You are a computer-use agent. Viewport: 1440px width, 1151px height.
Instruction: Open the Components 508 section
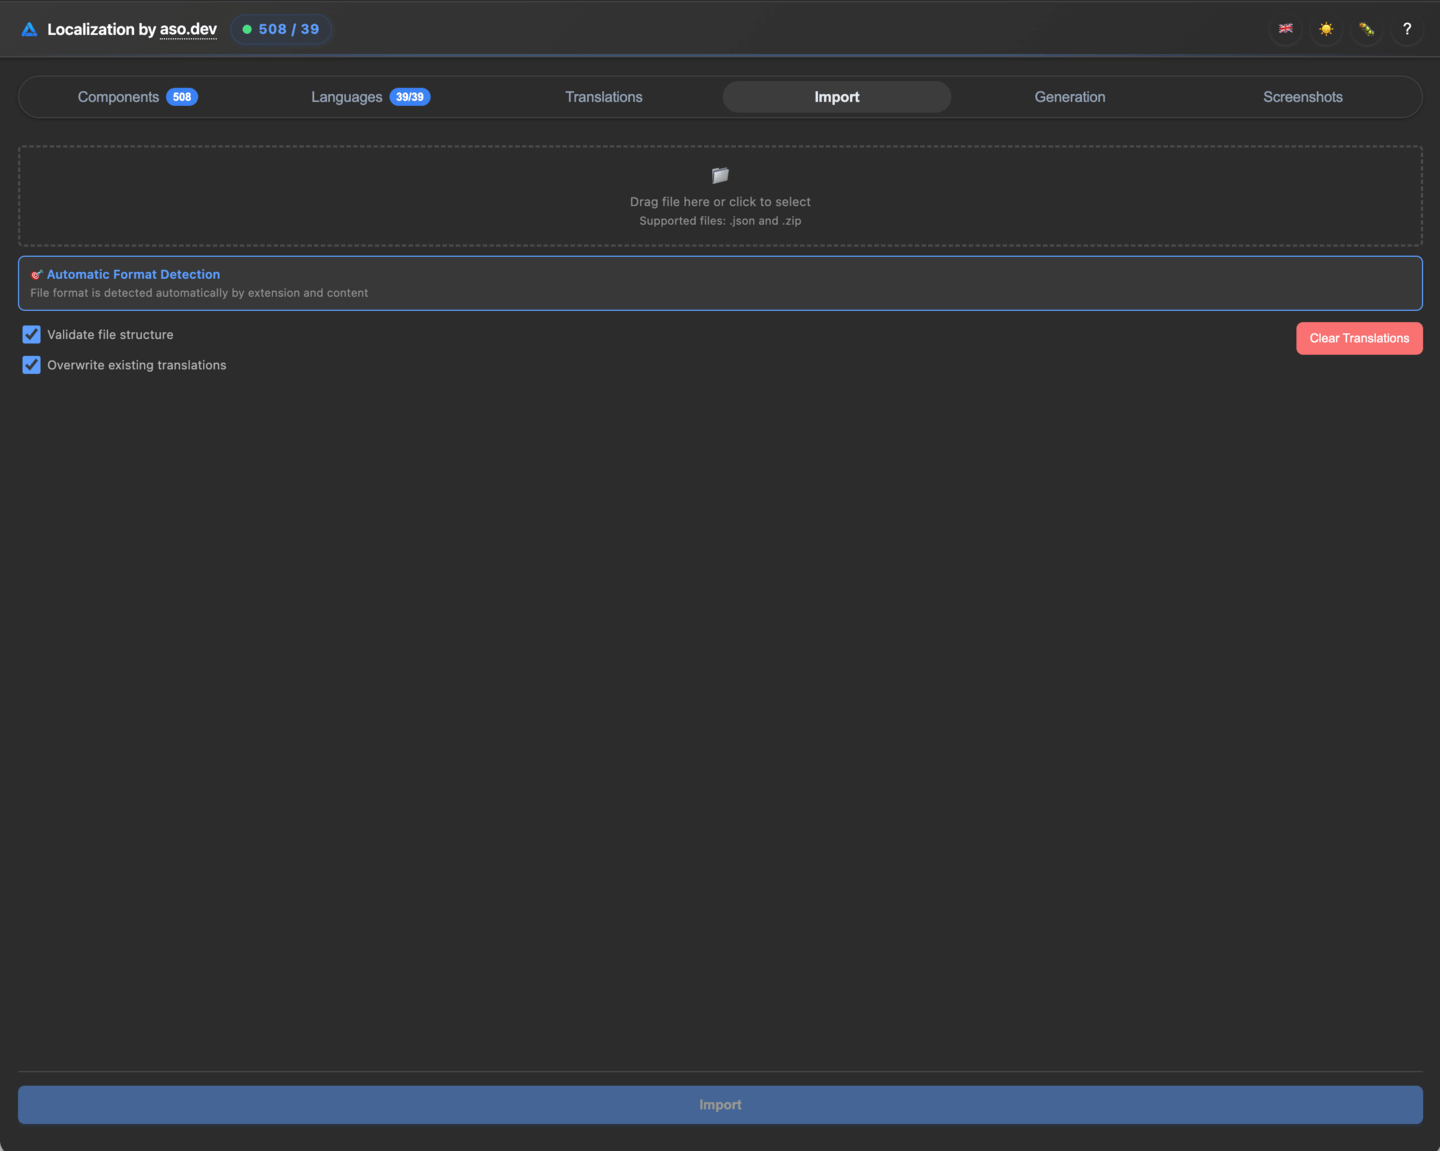[137, 97]
